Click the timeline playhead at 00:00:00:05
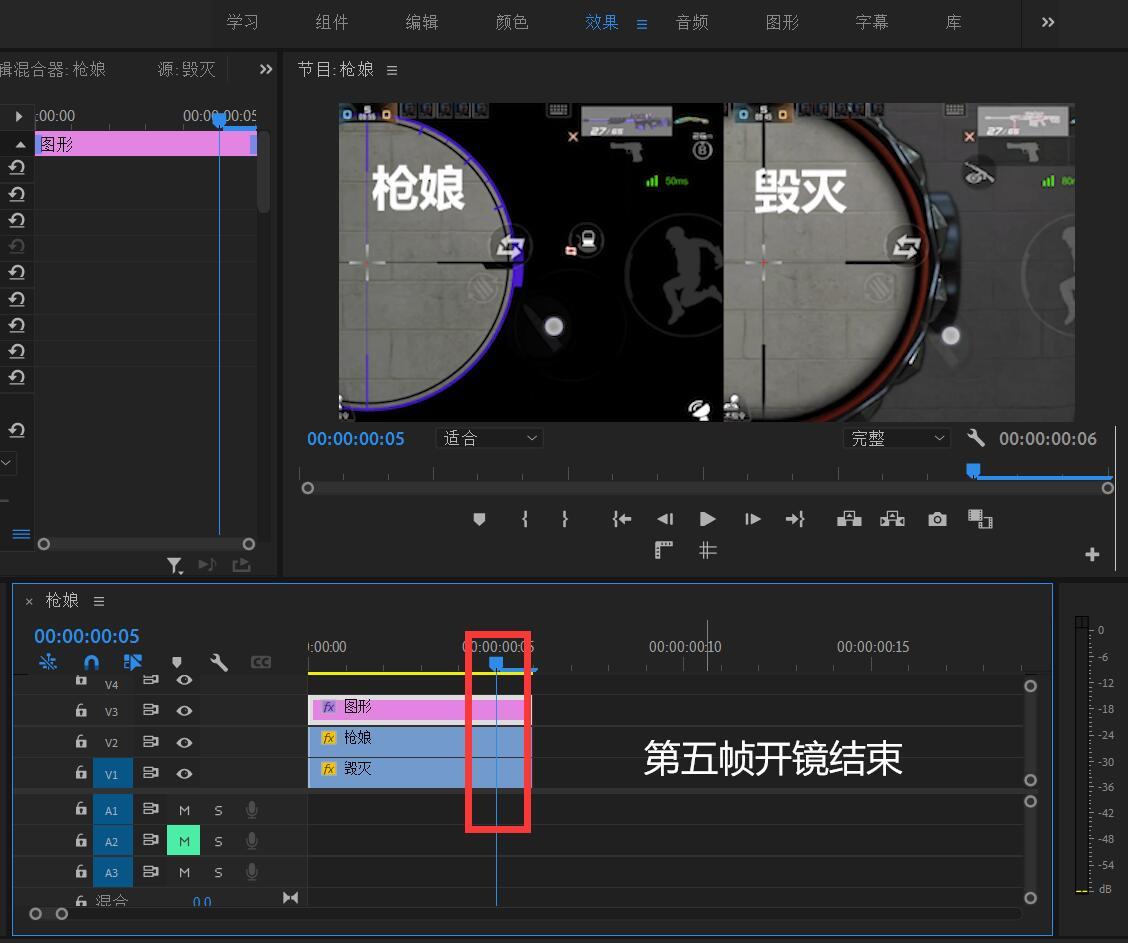 (496, 662)
